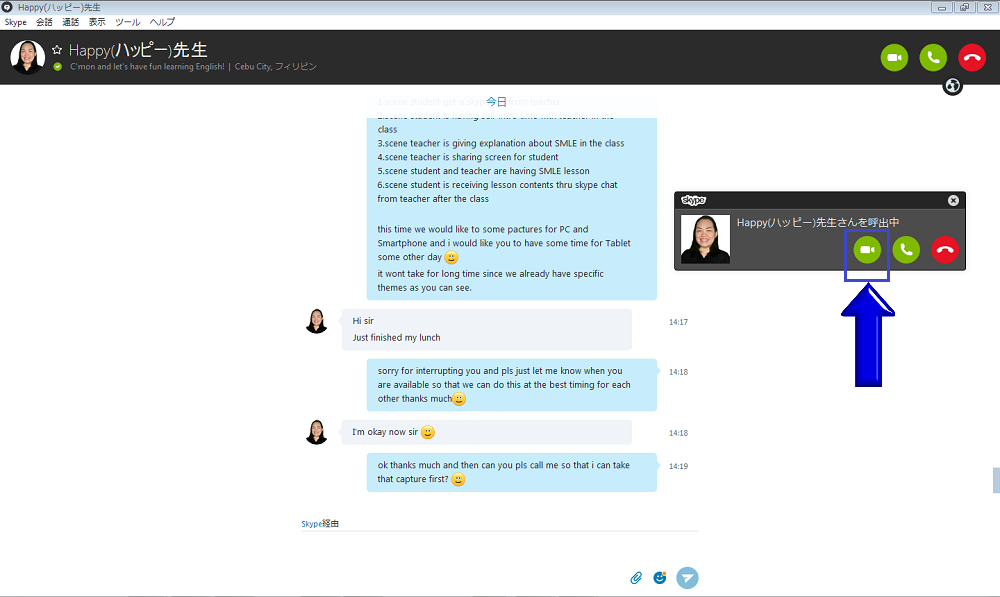
Task: Open the 会話 menu
Action: [44, 22]
